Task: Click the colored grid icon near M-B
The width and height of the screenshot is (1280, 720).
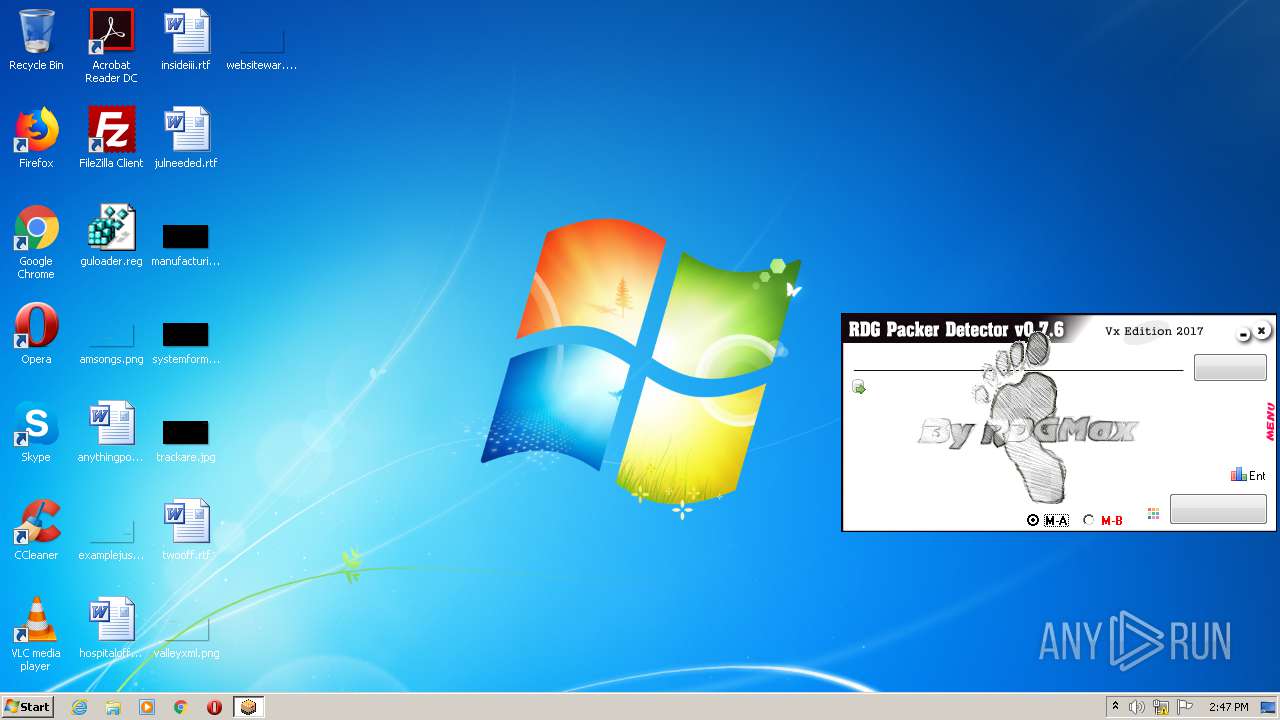Action: (1153, 513)
